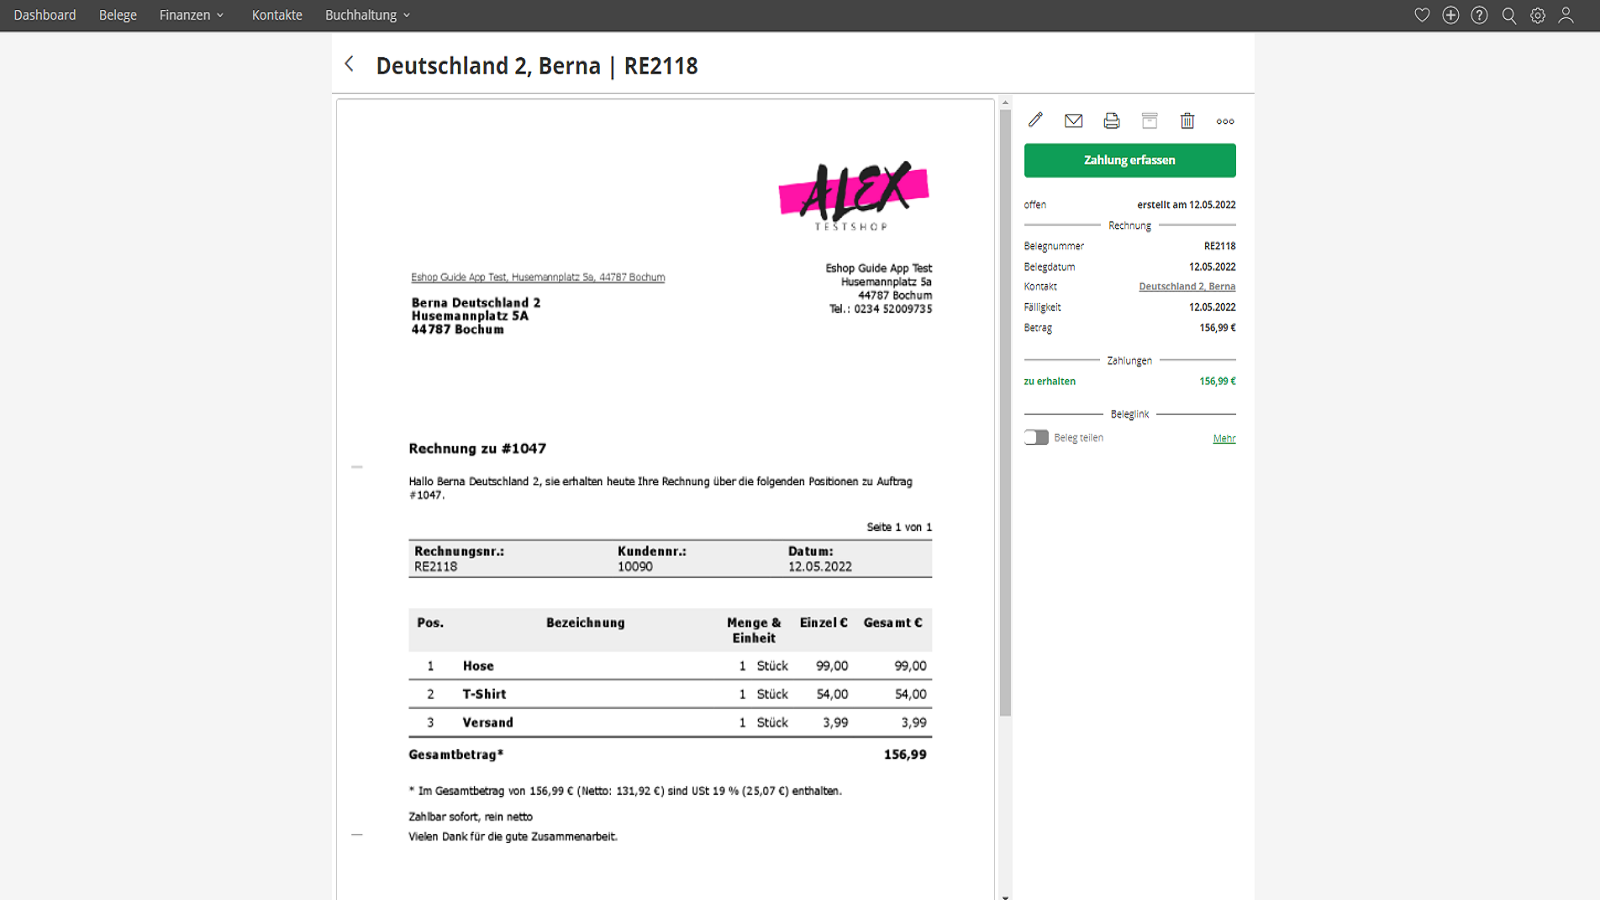This screenshot has width=1600, height=900.
Task: Click the plus circle create icon
Action: point(1451,15)
